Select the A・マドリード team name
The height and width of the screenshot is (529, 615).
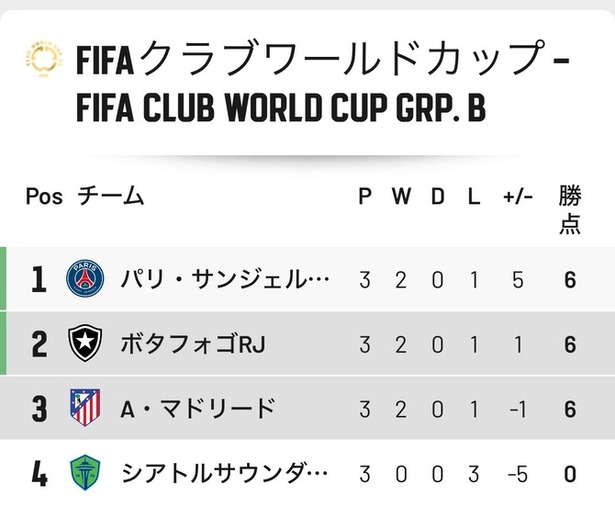[196, 408]
